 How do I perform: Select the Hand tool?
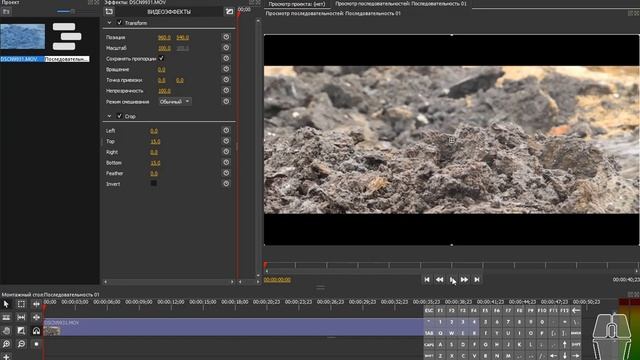6,331
